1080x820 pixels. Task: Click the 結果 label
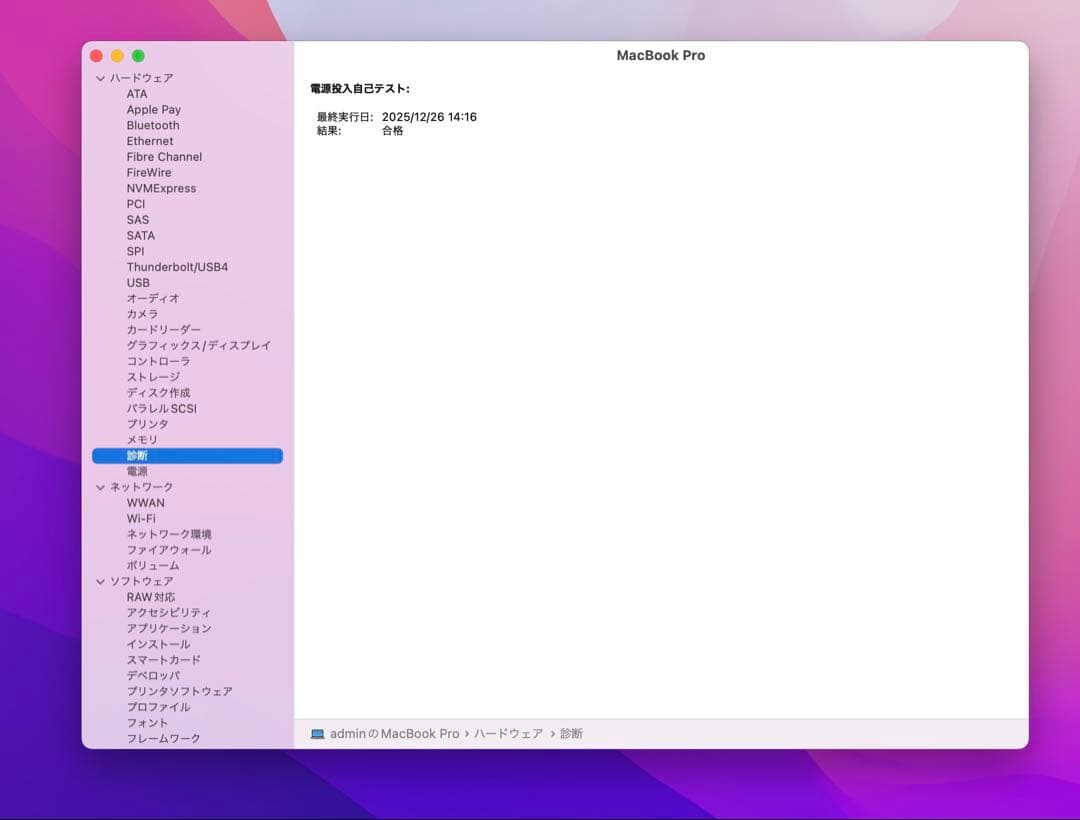point(329,131)
